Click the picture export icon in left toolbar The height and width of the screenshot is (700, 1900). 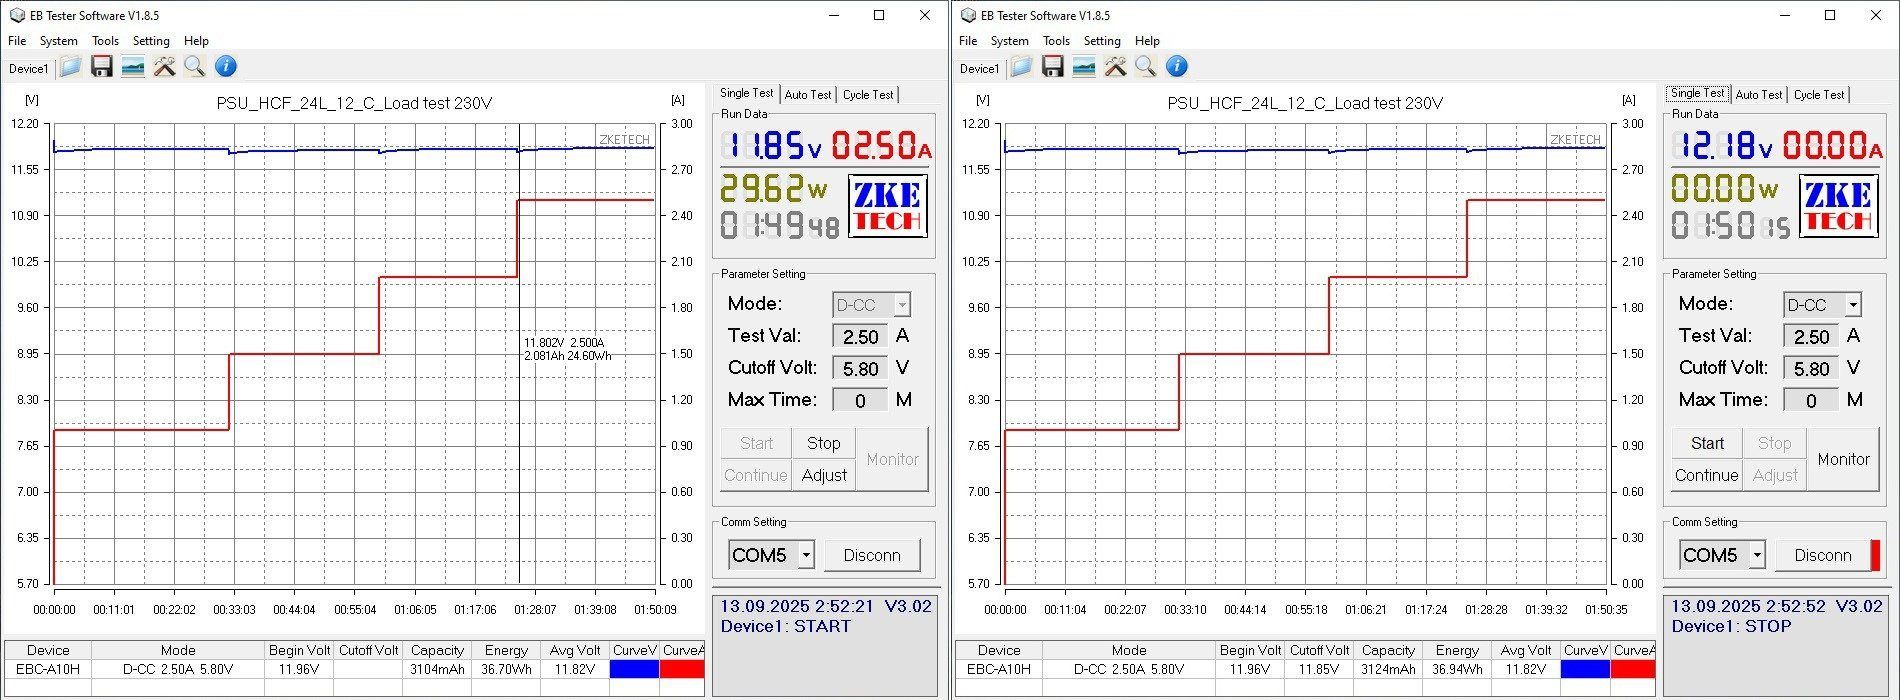pos(132,67)
